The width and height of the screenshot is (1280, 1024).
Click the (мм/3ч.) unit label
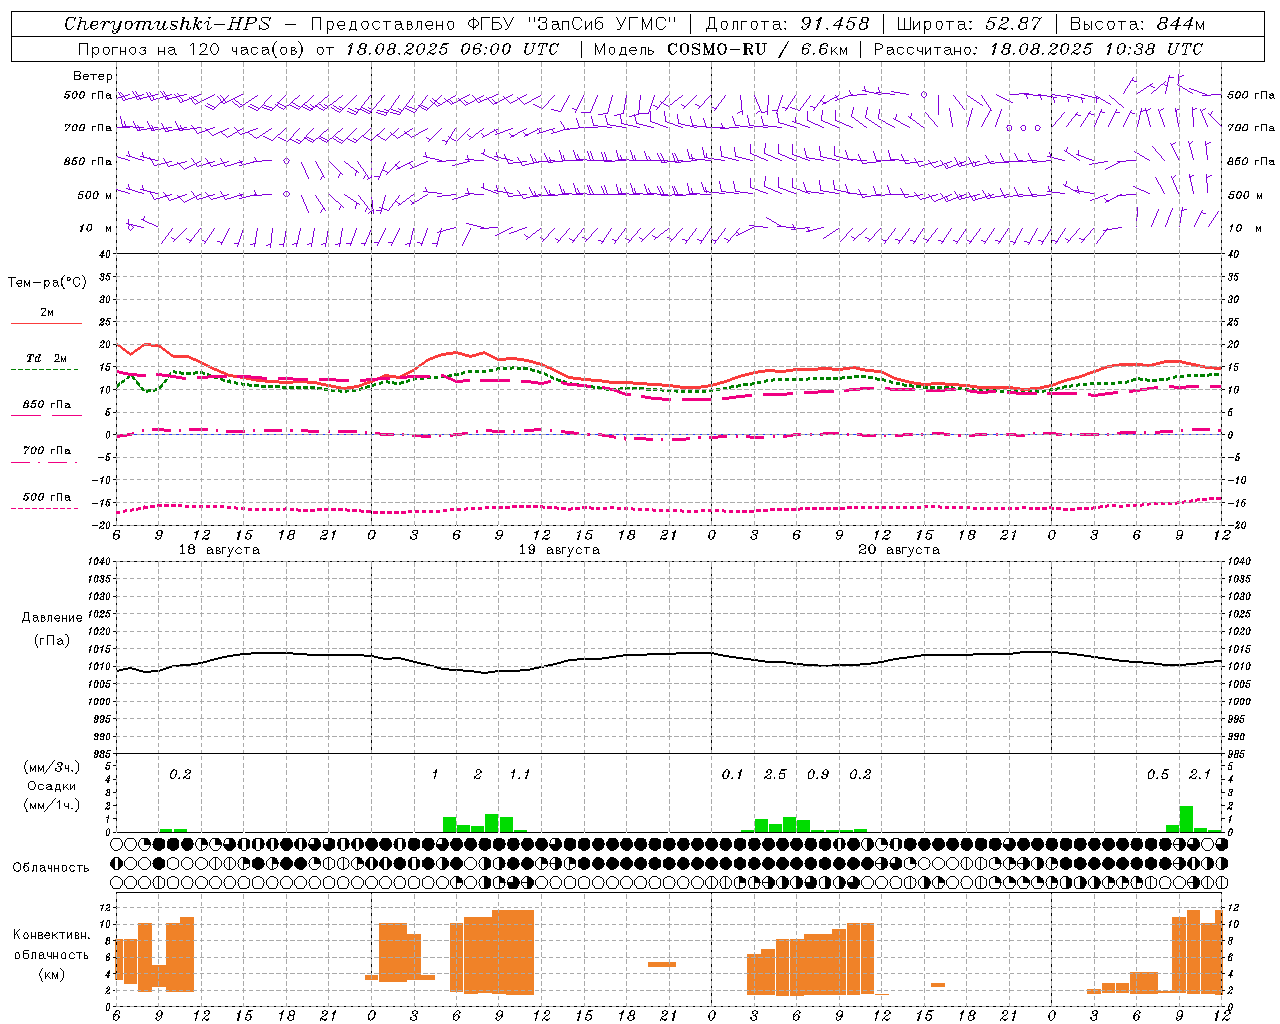(x=52, y=767)
